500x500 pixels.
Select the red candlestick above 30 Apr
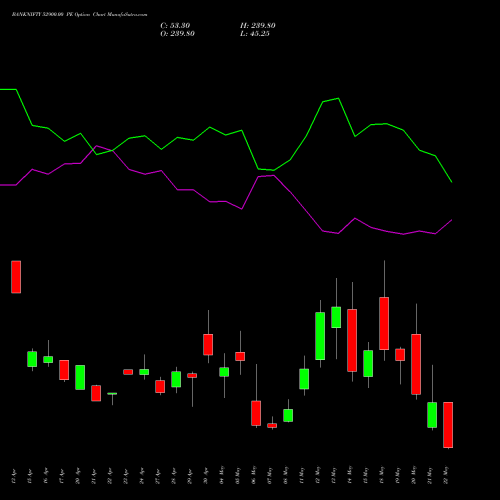point(208,344)
